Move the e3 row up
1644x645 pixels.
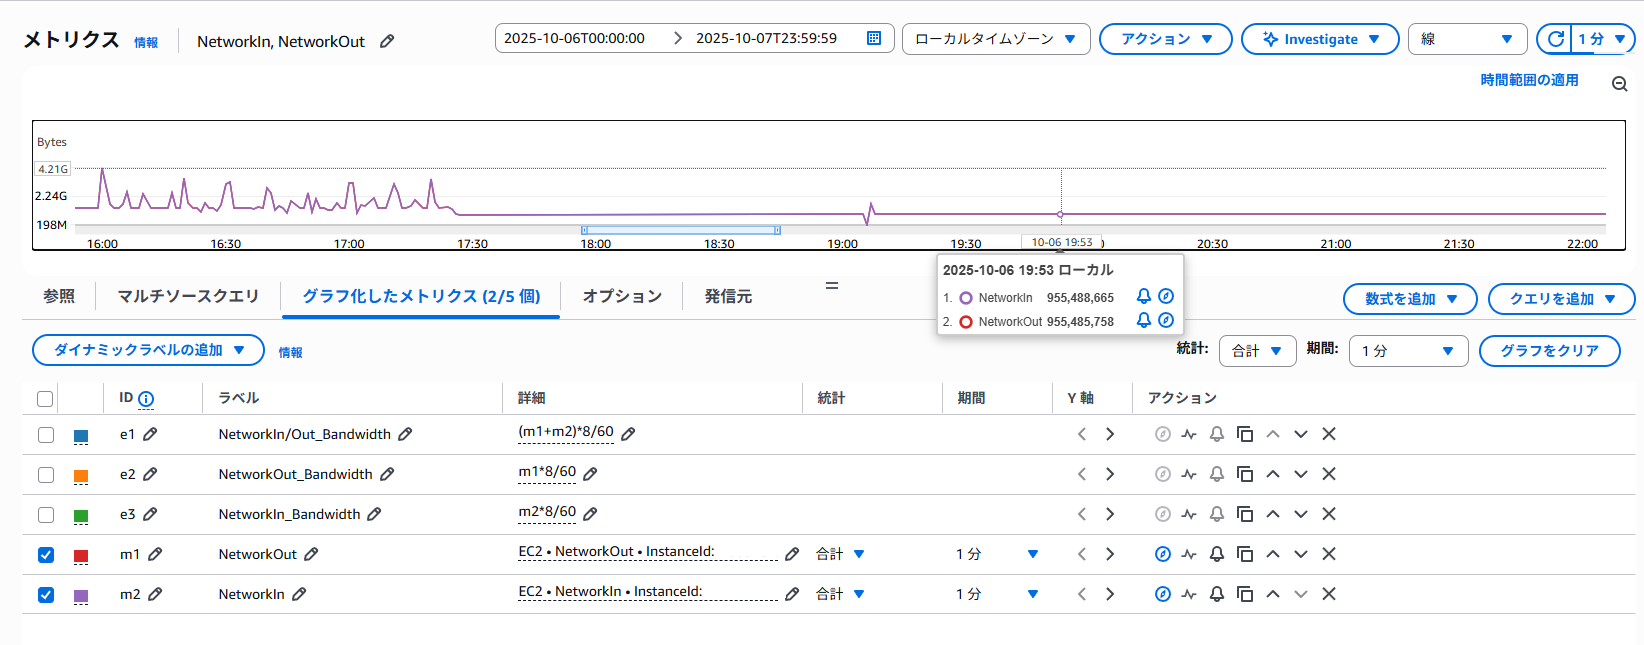pyautogui.click(x=1272, y=514)
